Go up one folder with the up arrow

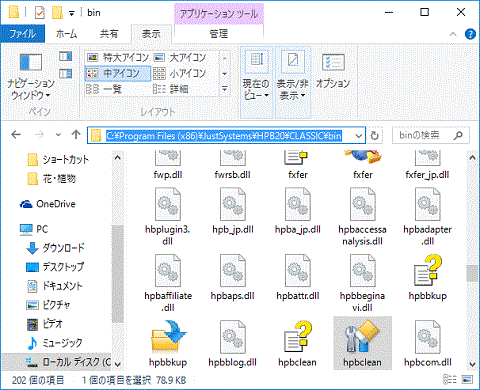tap(76, 135)
